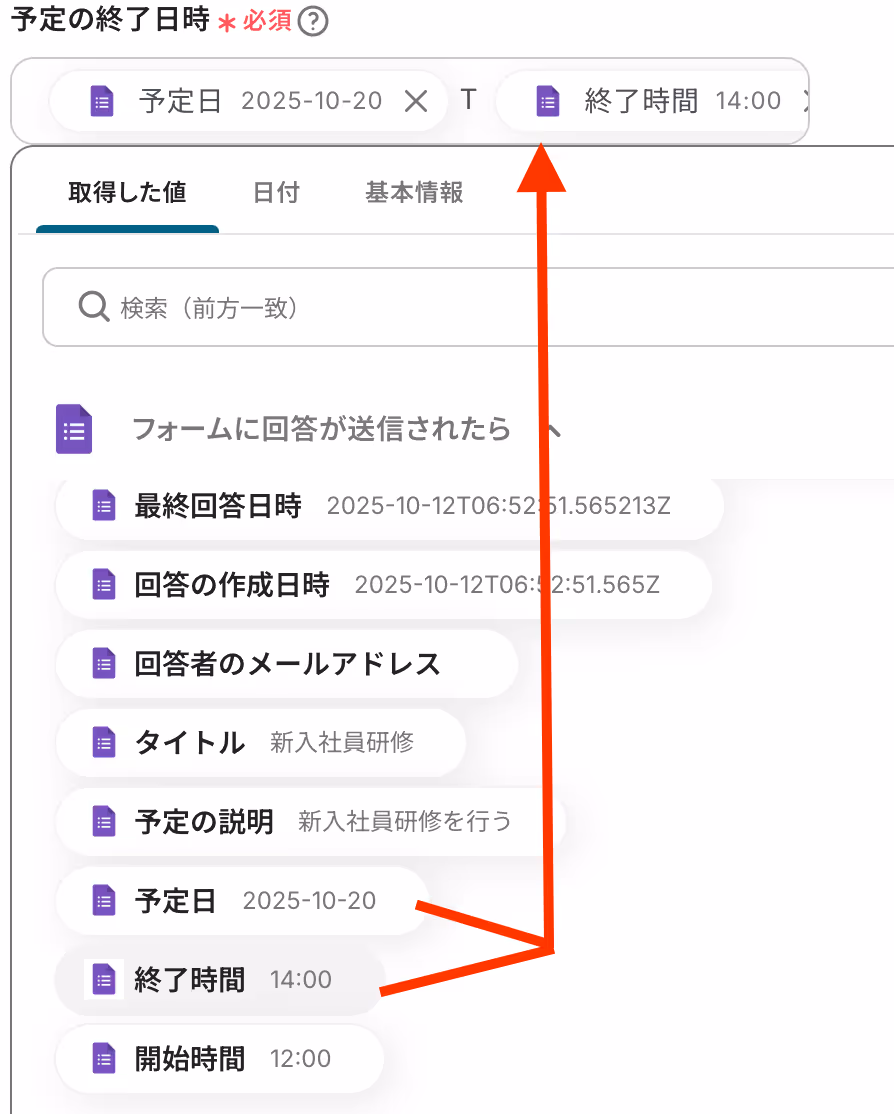Click form icon on 回答の作成日時 row

click(104, 585)
